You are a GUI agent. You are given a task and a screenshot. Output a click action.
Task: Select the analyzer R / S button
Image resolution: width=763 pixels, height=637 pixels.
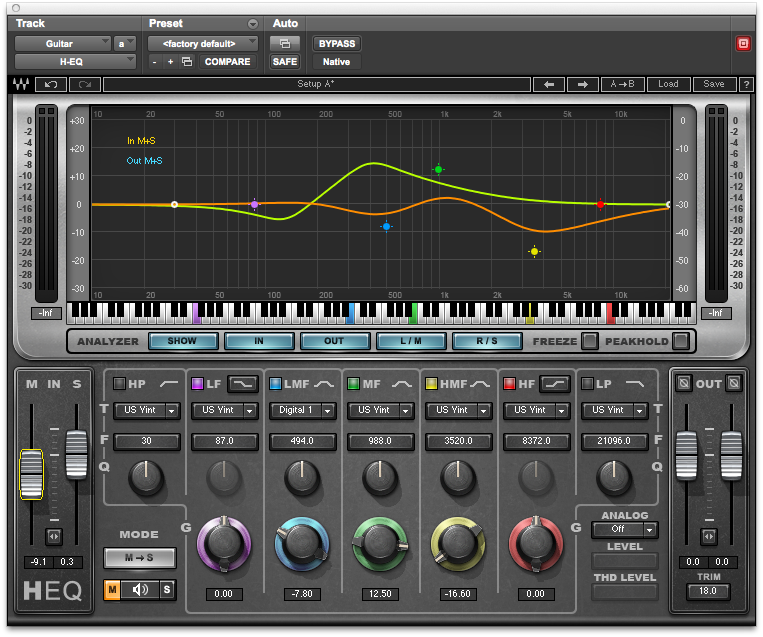487,341
